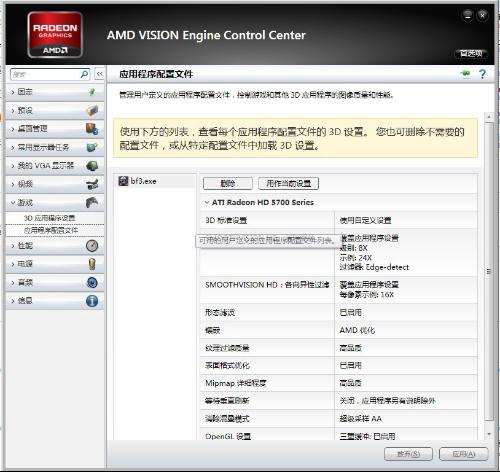The height and width of the screenshot is (472, 500).
Task: Click the 常用显示器任务 monitor icon
Action: click(92, 147)
